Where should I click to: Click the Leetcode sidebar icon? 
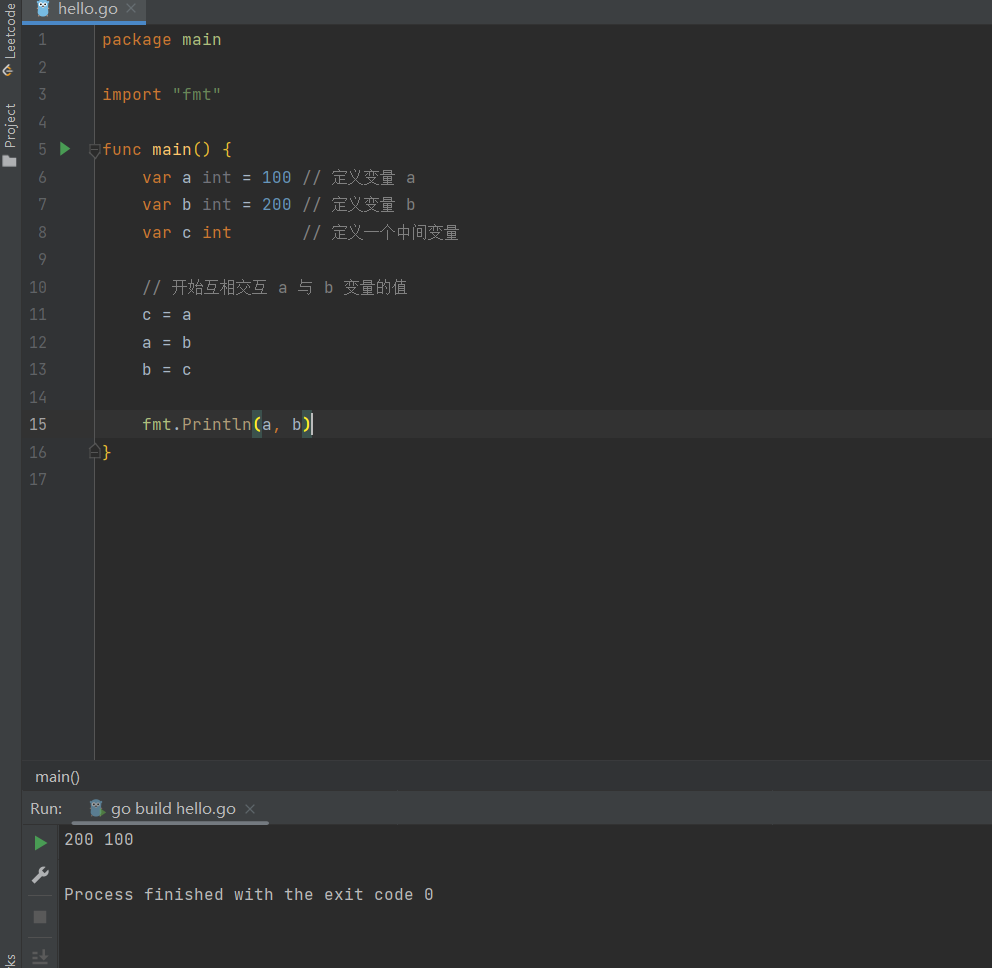click(x=9, y=70)
